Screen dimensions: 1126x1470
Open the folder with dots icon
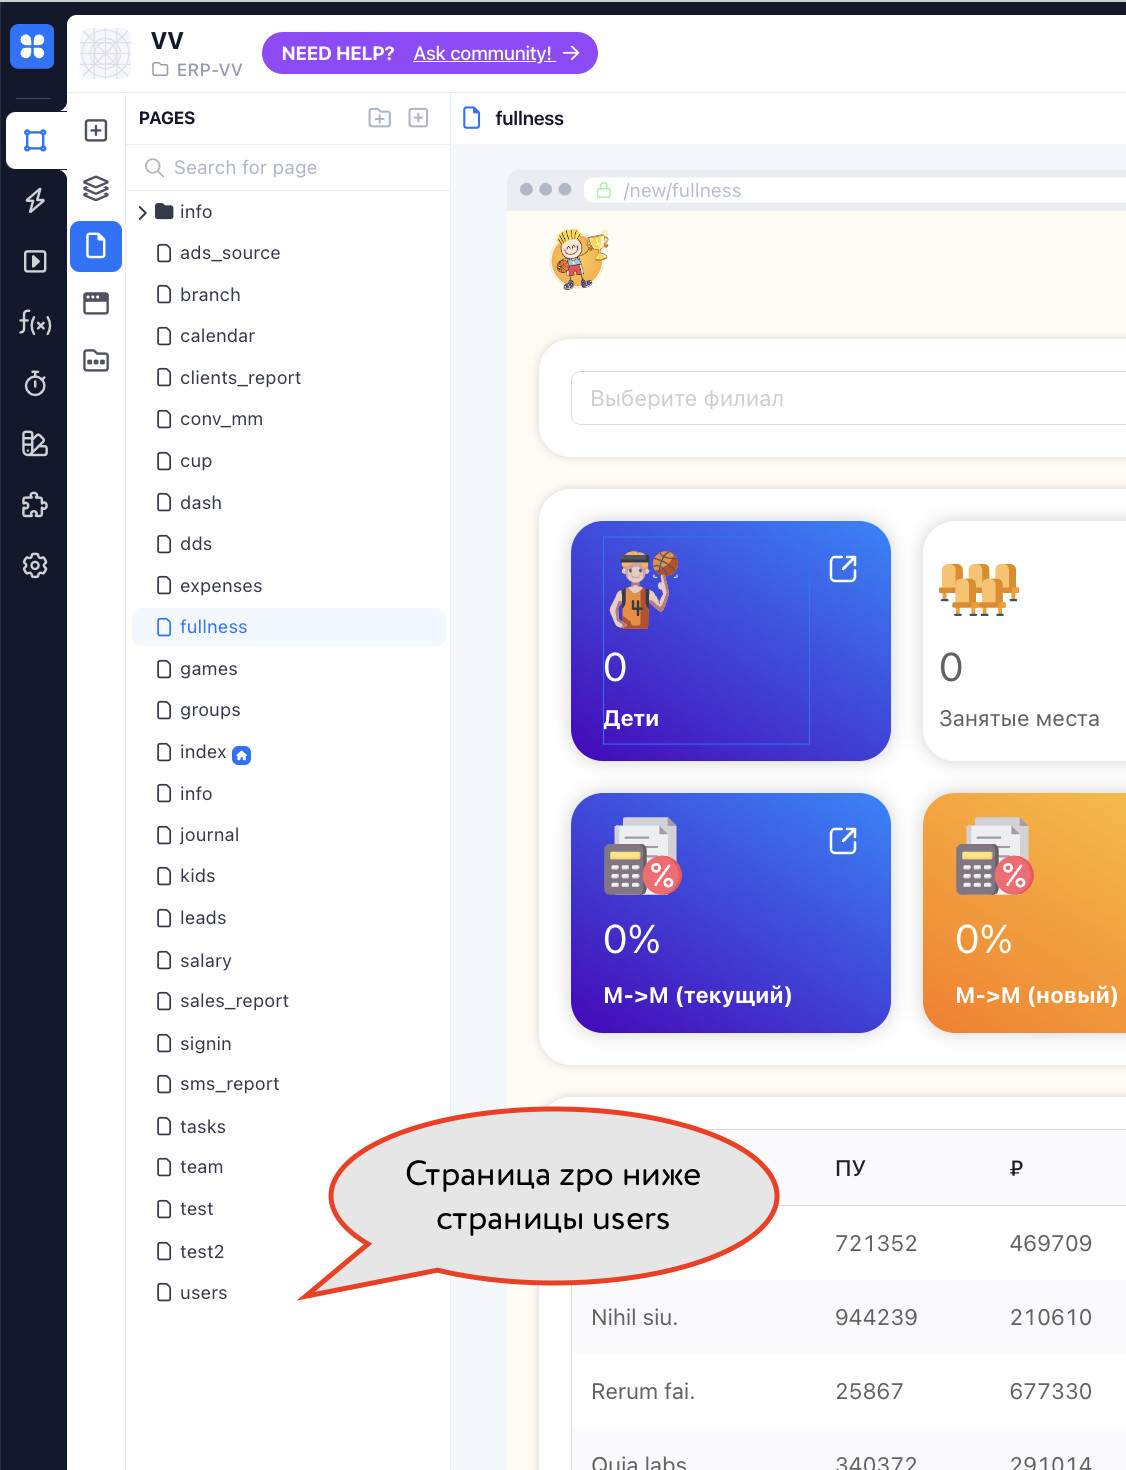96,361
